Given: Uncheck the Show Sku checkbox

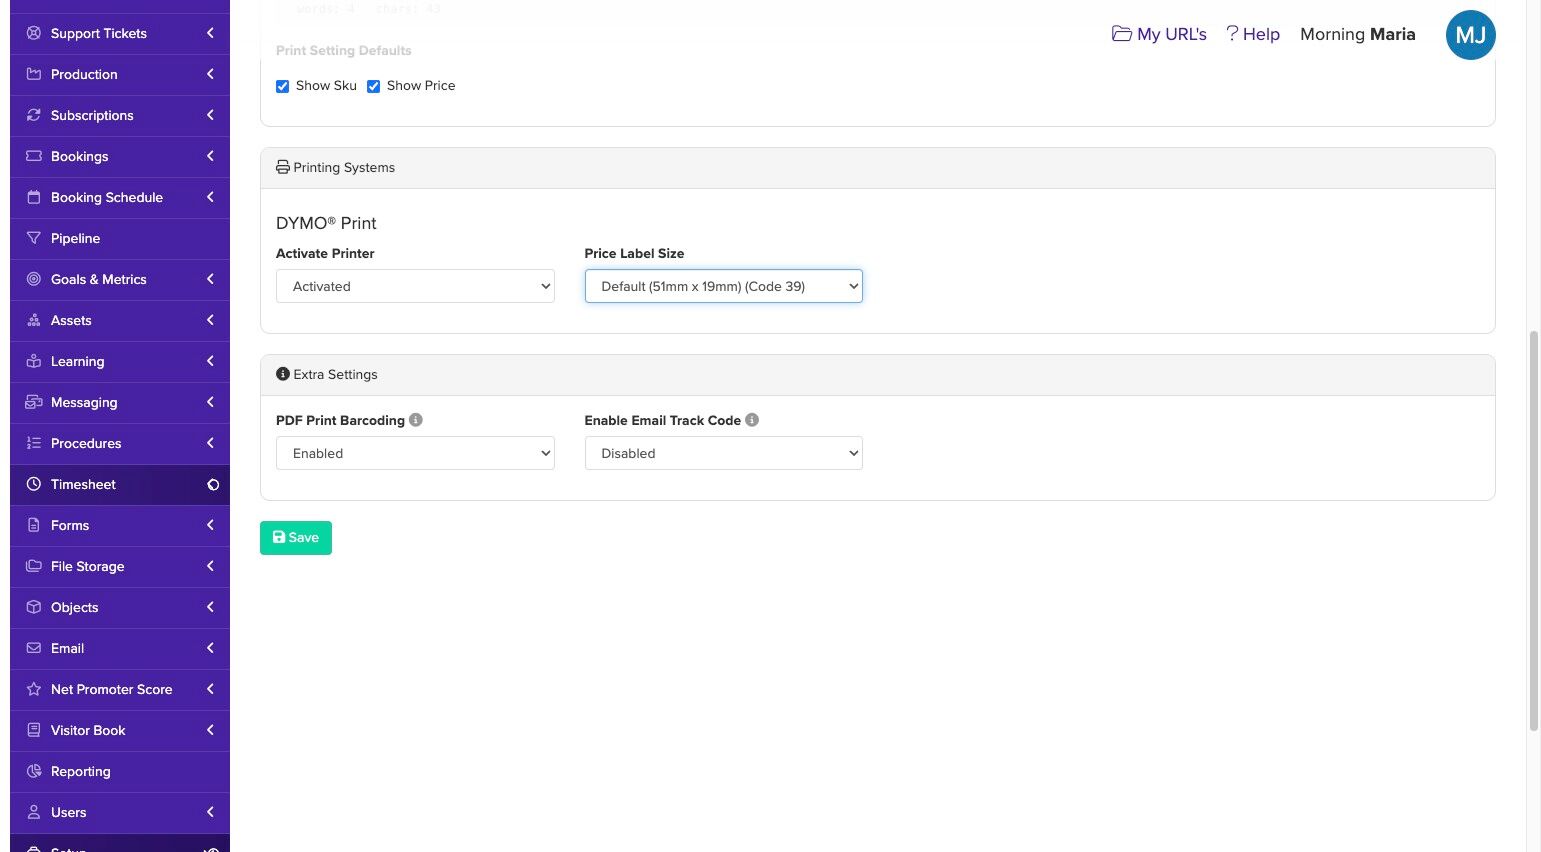Looking at the screenshot, I should tap(283, 86).
